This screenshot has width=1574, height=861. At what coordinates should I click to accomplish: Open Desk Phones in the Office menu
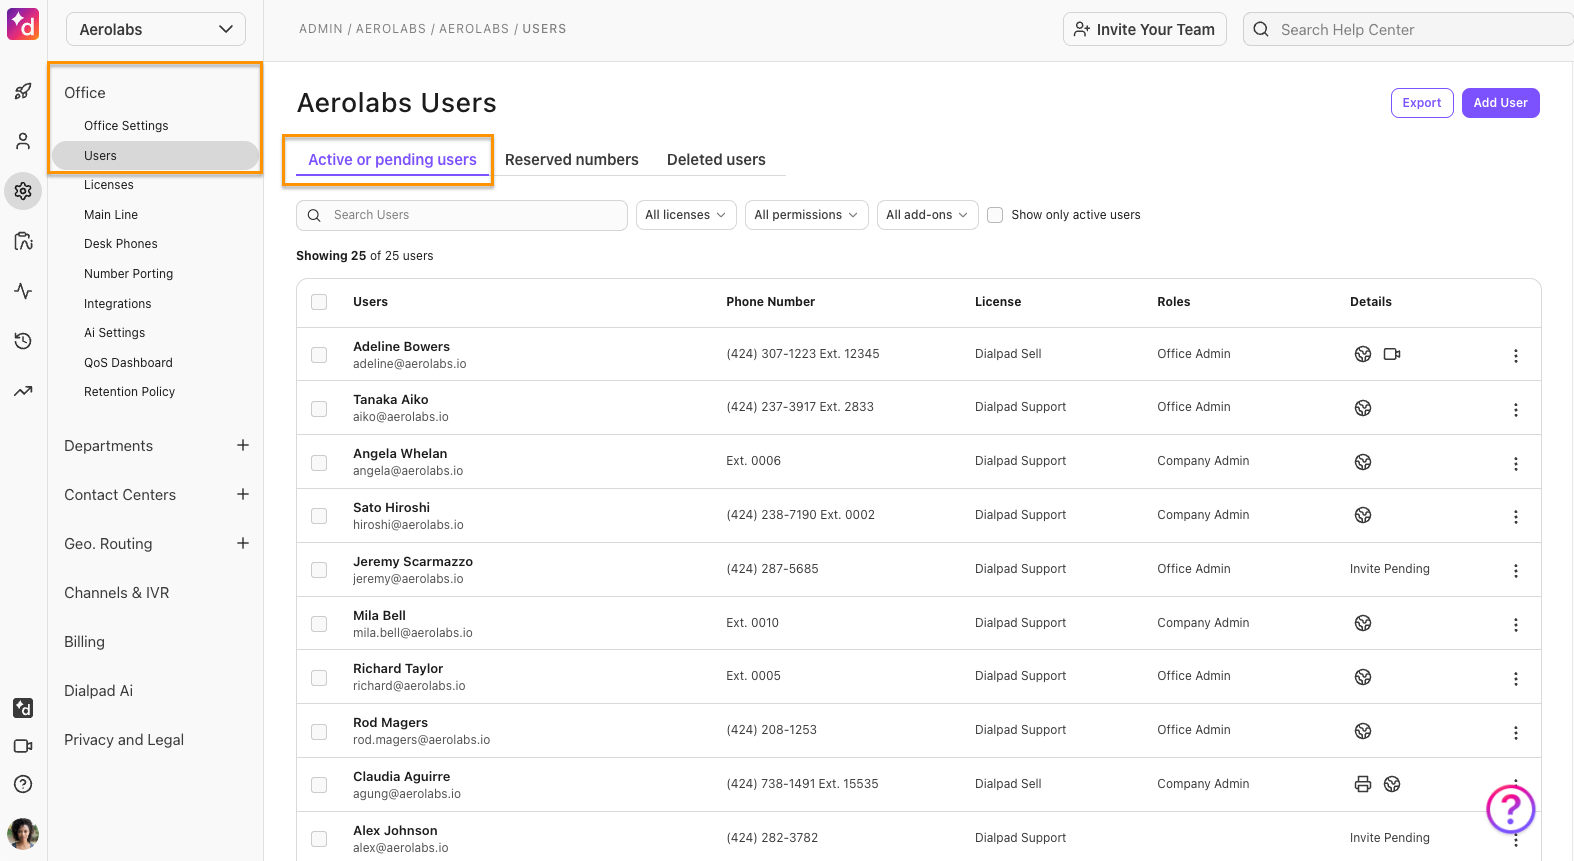point(121,244)
